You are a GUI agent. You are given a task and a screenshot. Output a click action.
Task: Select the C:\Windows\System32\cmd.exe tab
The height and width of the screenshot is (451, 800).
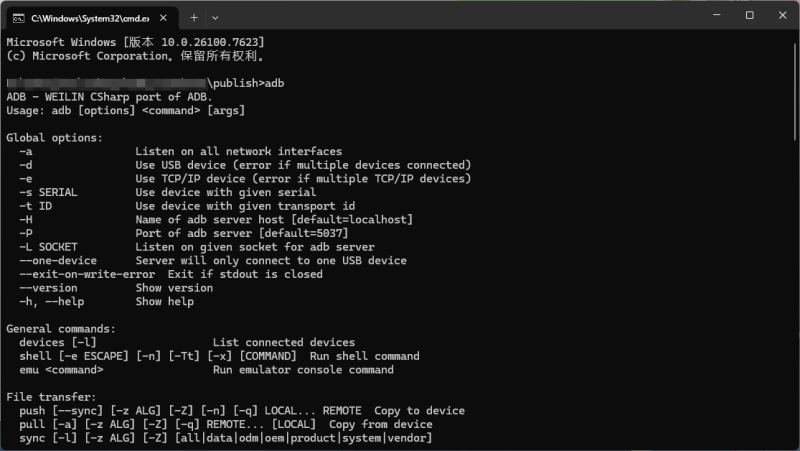pos(90,18)
